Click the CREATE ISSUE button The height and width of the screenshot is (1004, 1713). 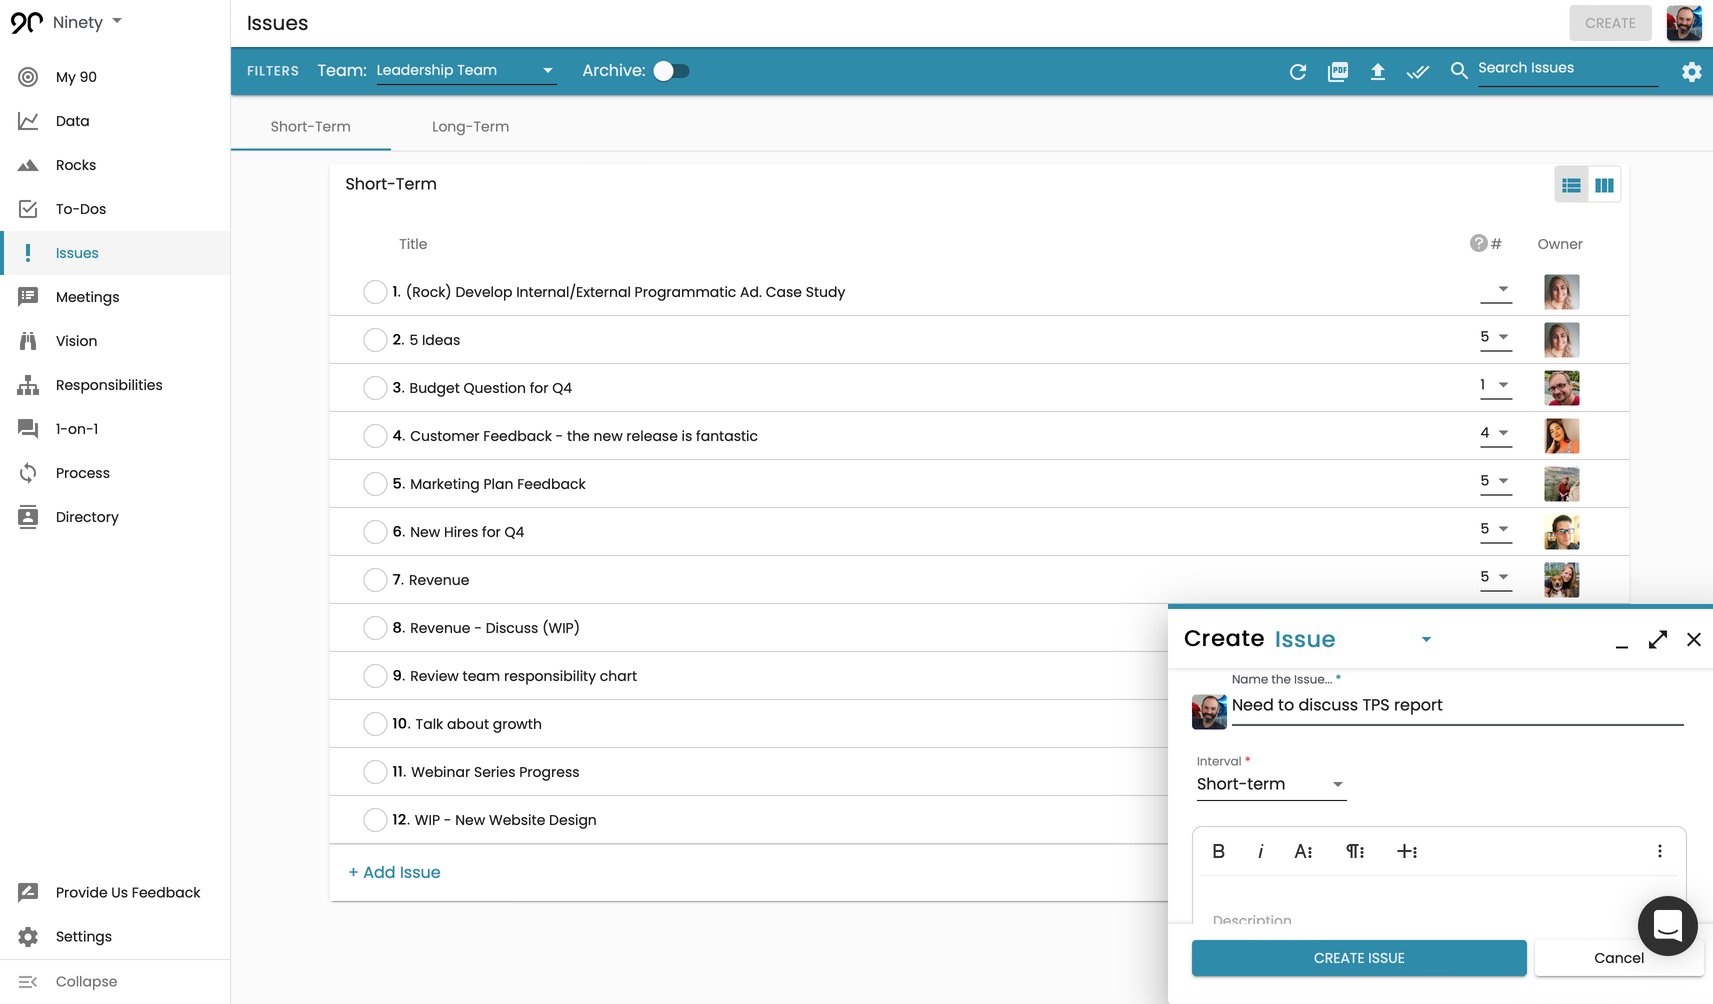tap(1358, 958)
